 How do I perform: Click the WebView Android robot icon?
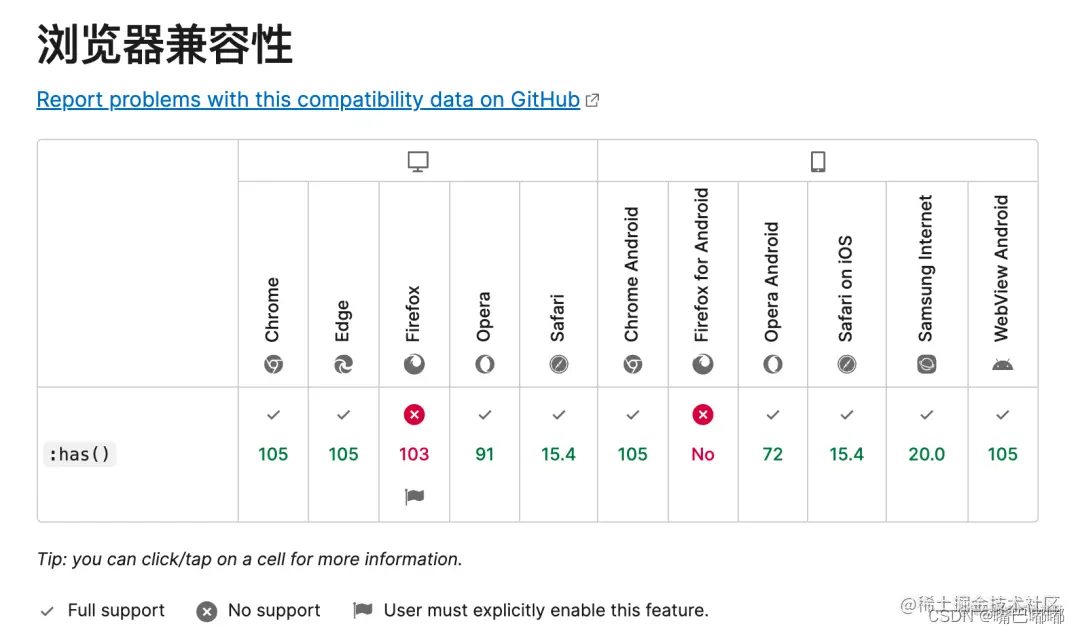pyautogui.click(x=1002, y=365)
